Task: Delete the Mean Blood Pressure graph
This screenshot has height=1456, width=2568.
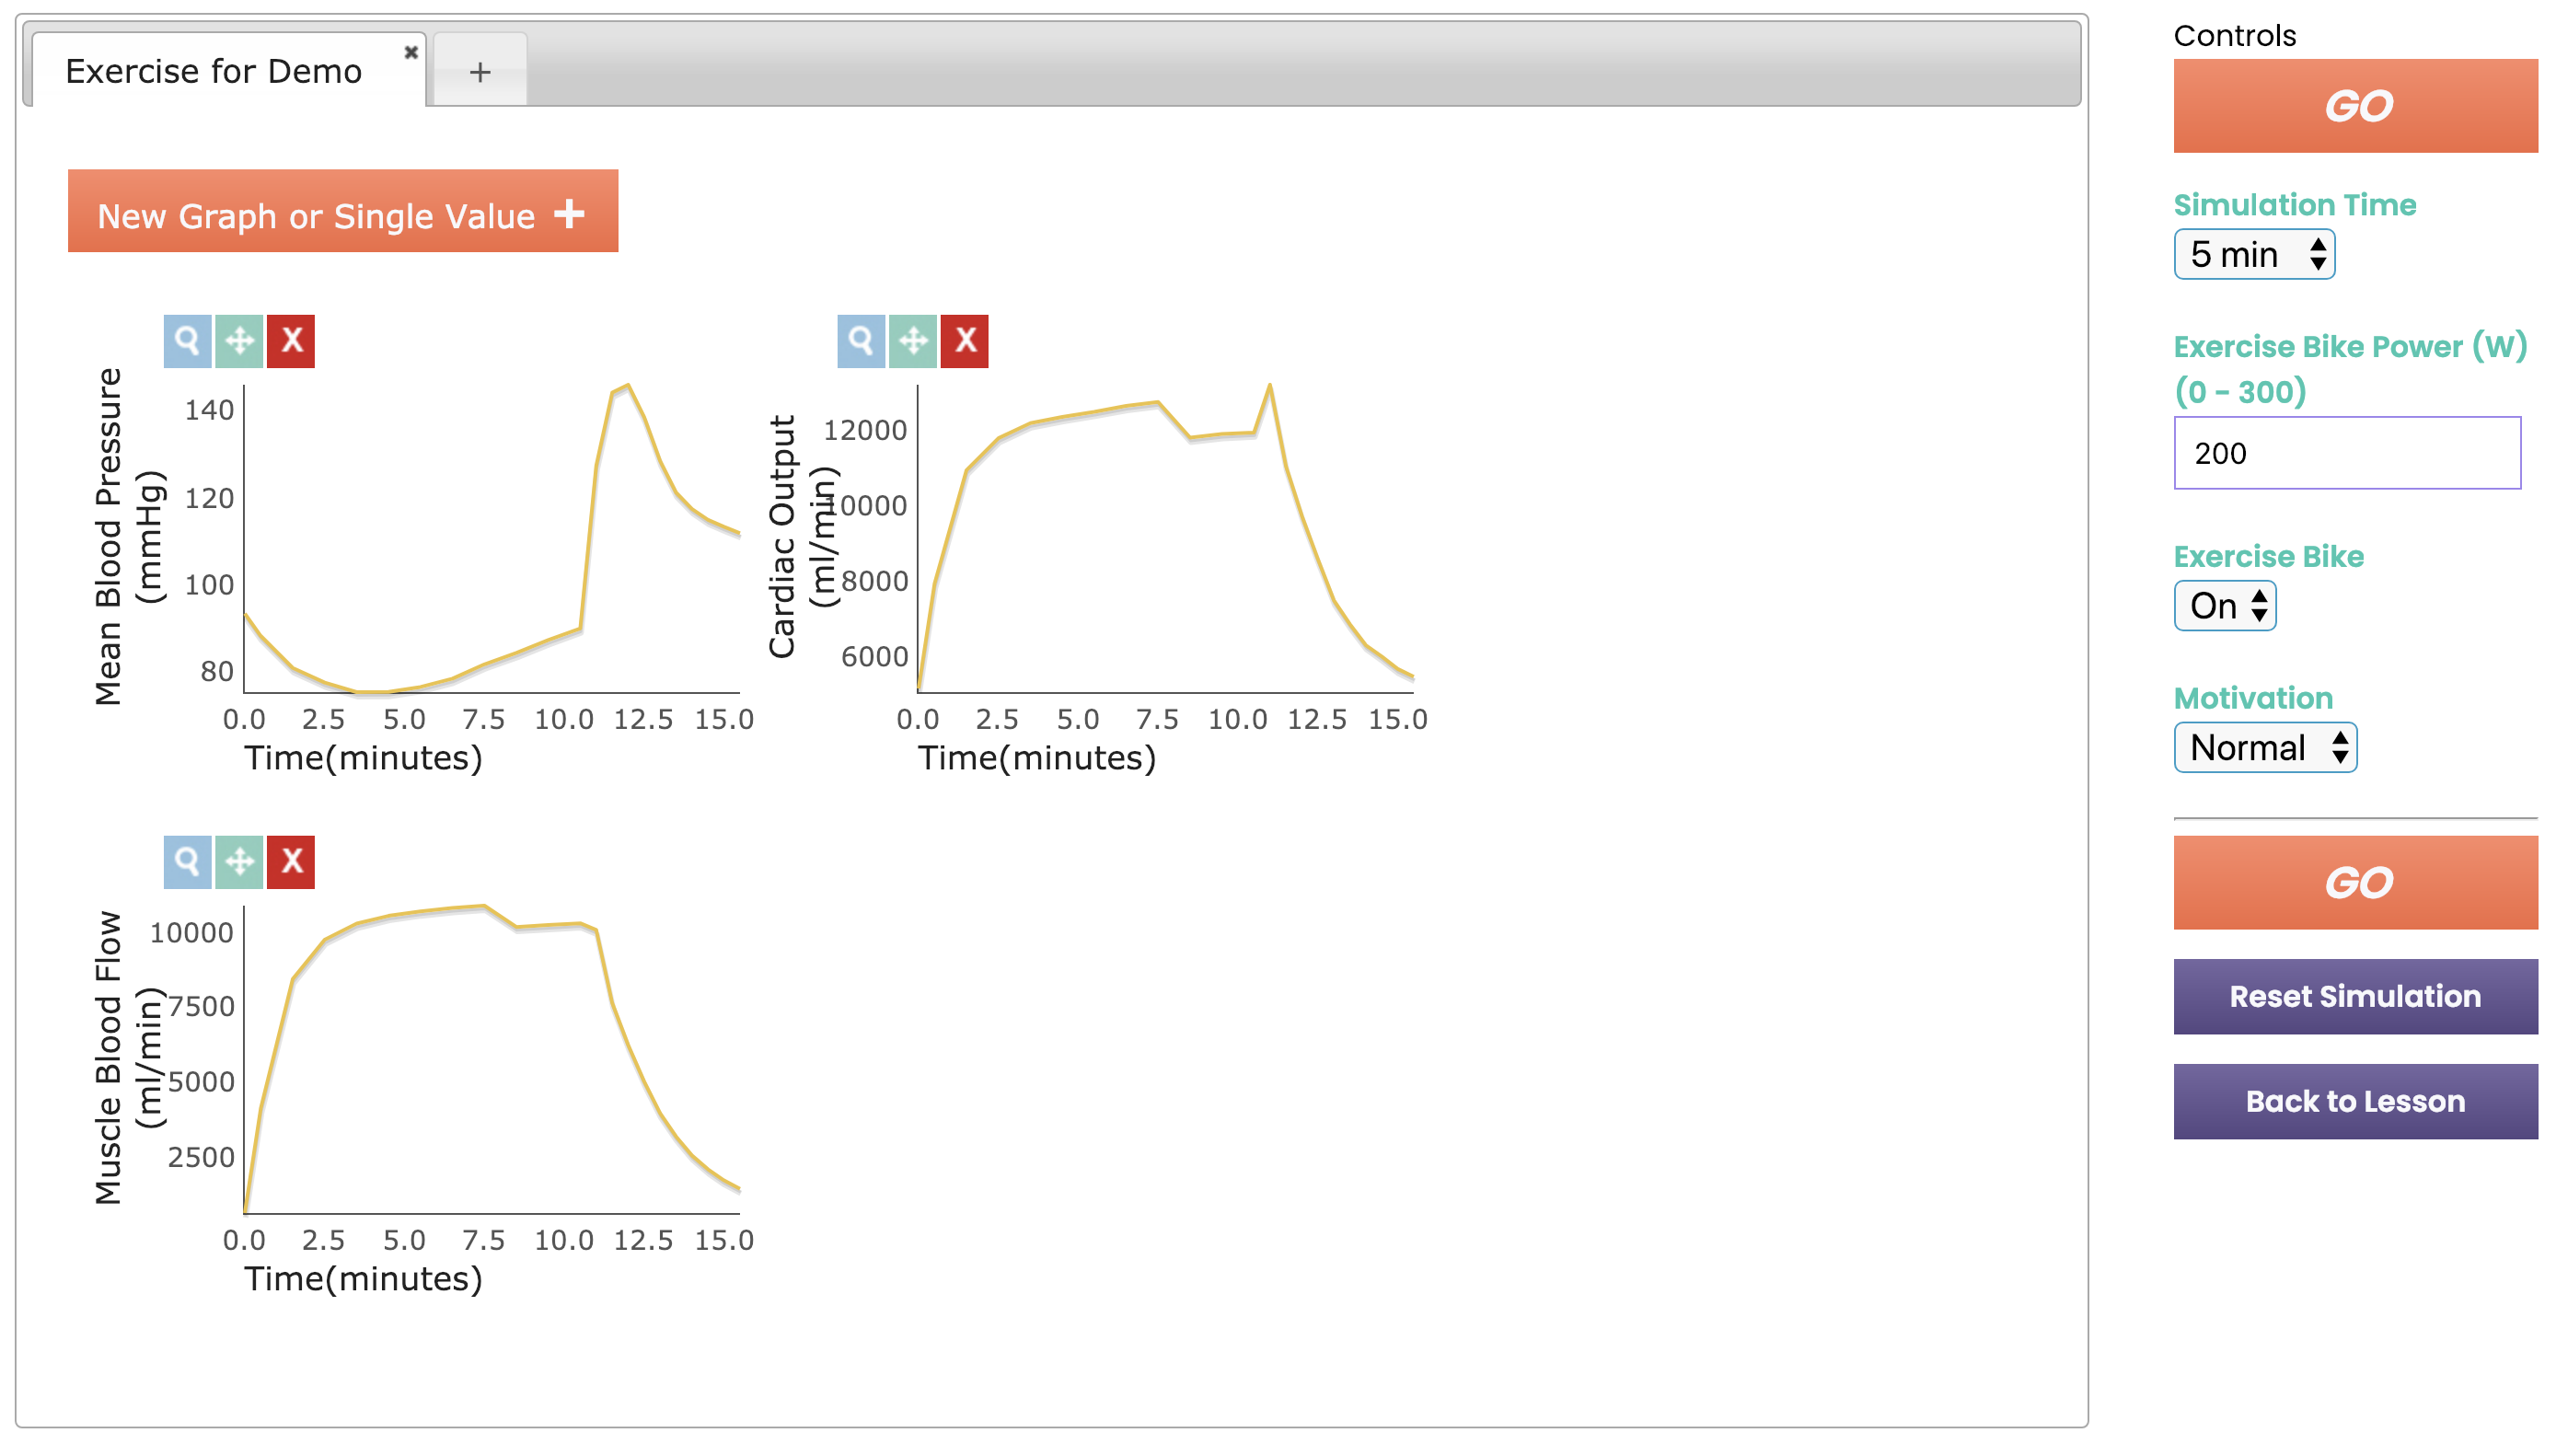Action: [x=290, y=341]
